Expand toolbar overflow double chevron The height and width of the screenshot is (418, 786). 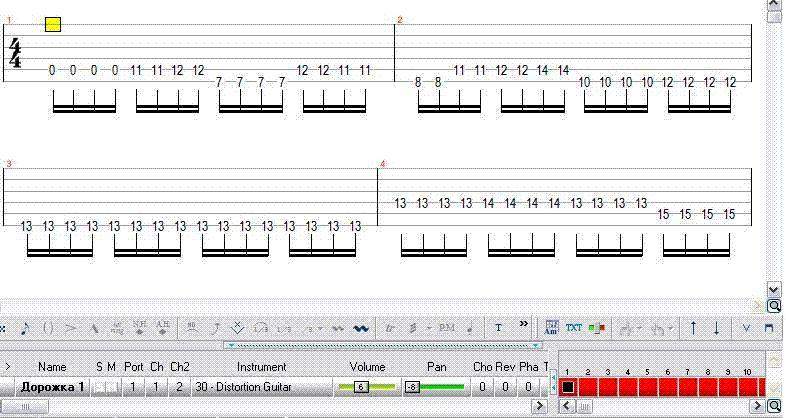tap(524, 325)
